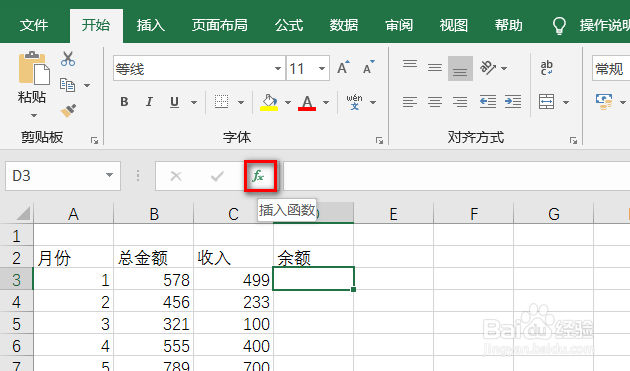630x371 pixels.
Task: Increase font size with larger A
Action: 344,68
